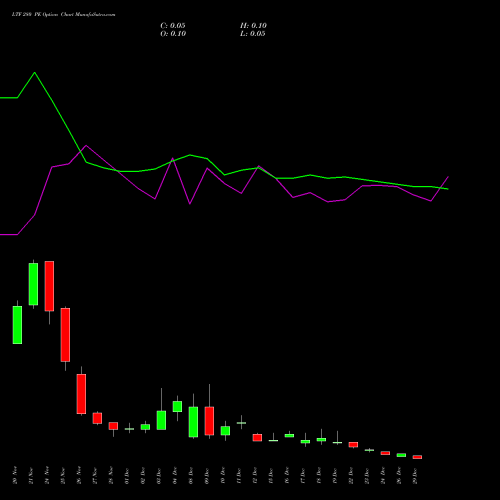This screenshot has width=500, height=500.
Task: Click the '21 Nov' date label
Action: pos(31,475)
